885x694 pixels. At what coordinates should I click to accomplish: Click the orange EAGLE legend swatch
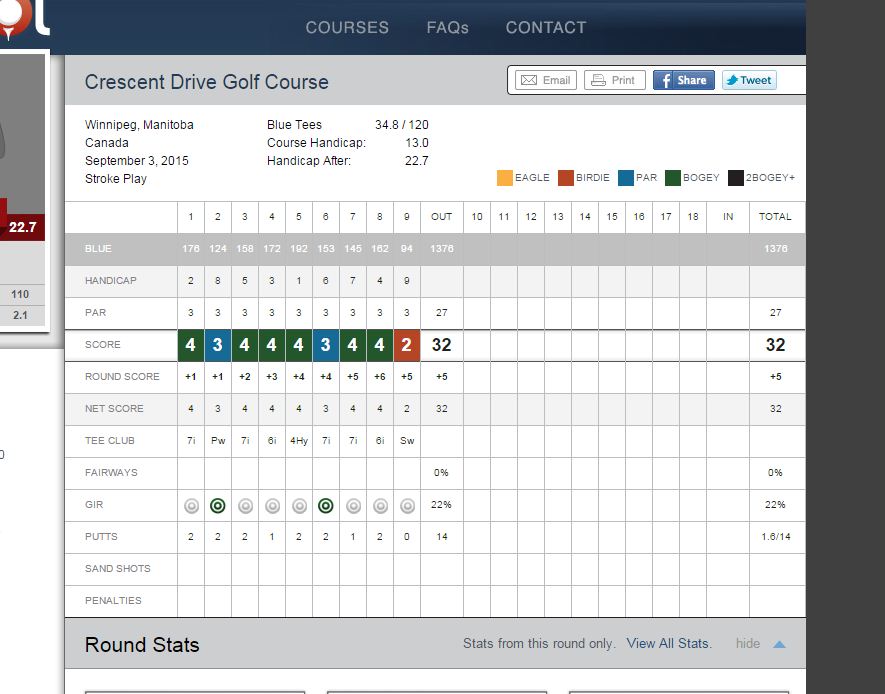504,178
